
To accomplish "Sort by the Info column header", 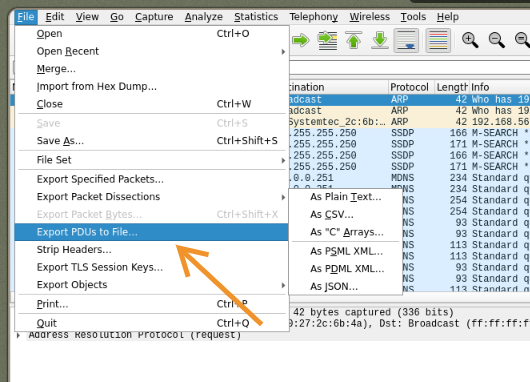I will click(500, 87).
